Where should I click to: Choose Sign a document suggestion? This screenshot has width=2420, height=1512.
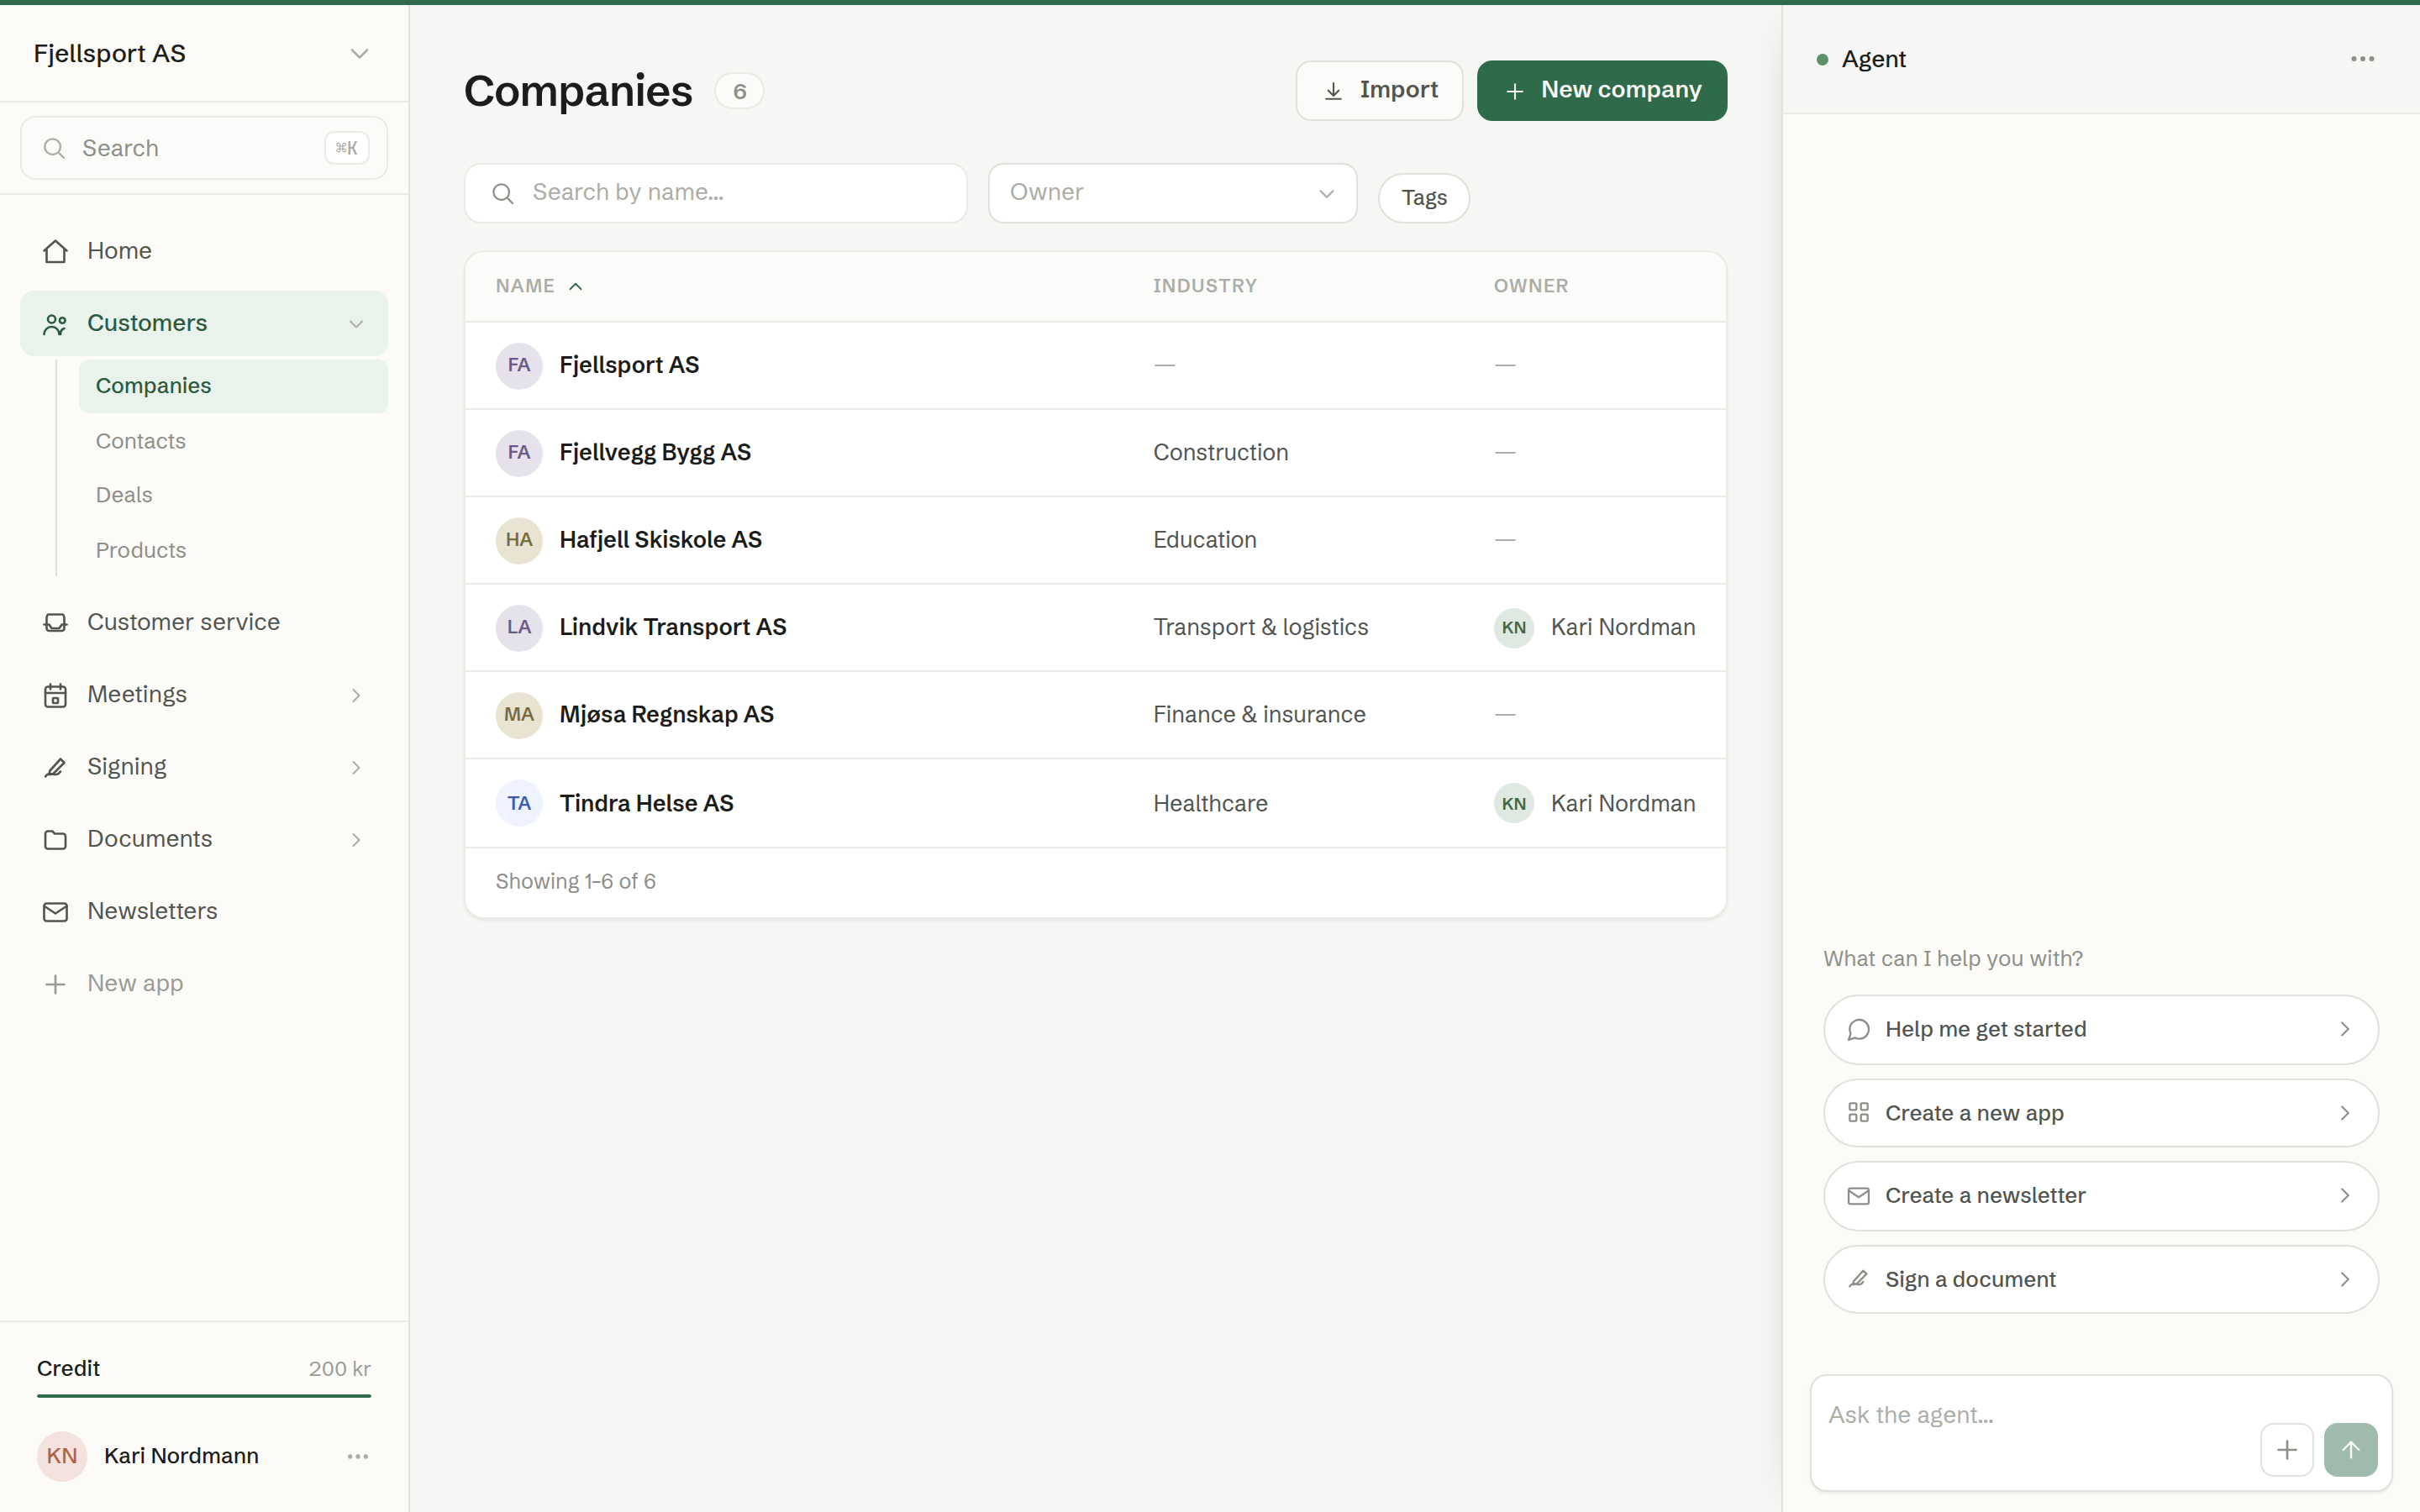(x=2100, y=1280)
